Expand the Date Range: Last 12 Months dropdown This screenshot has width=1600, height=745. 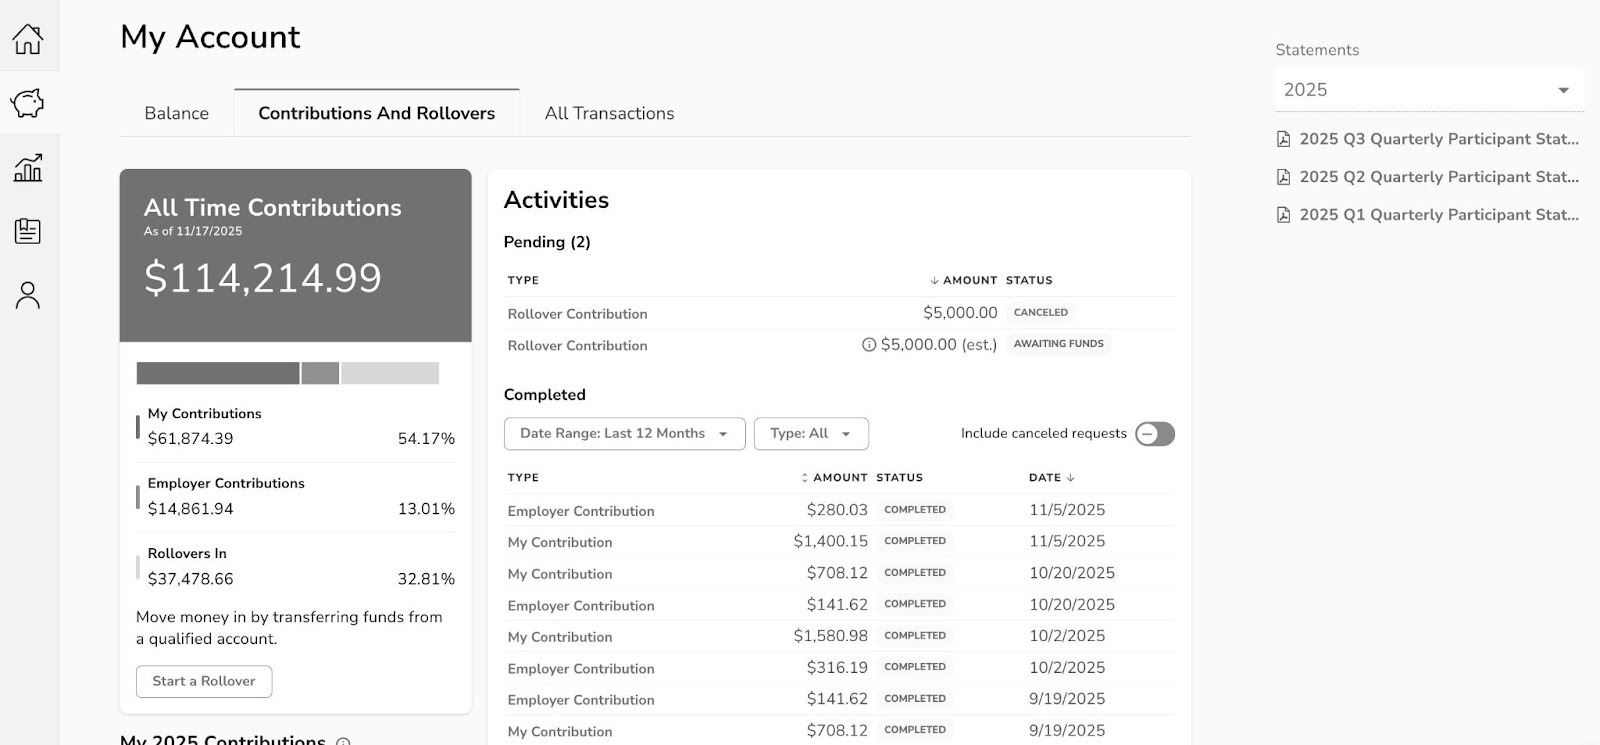click(624, 433)
